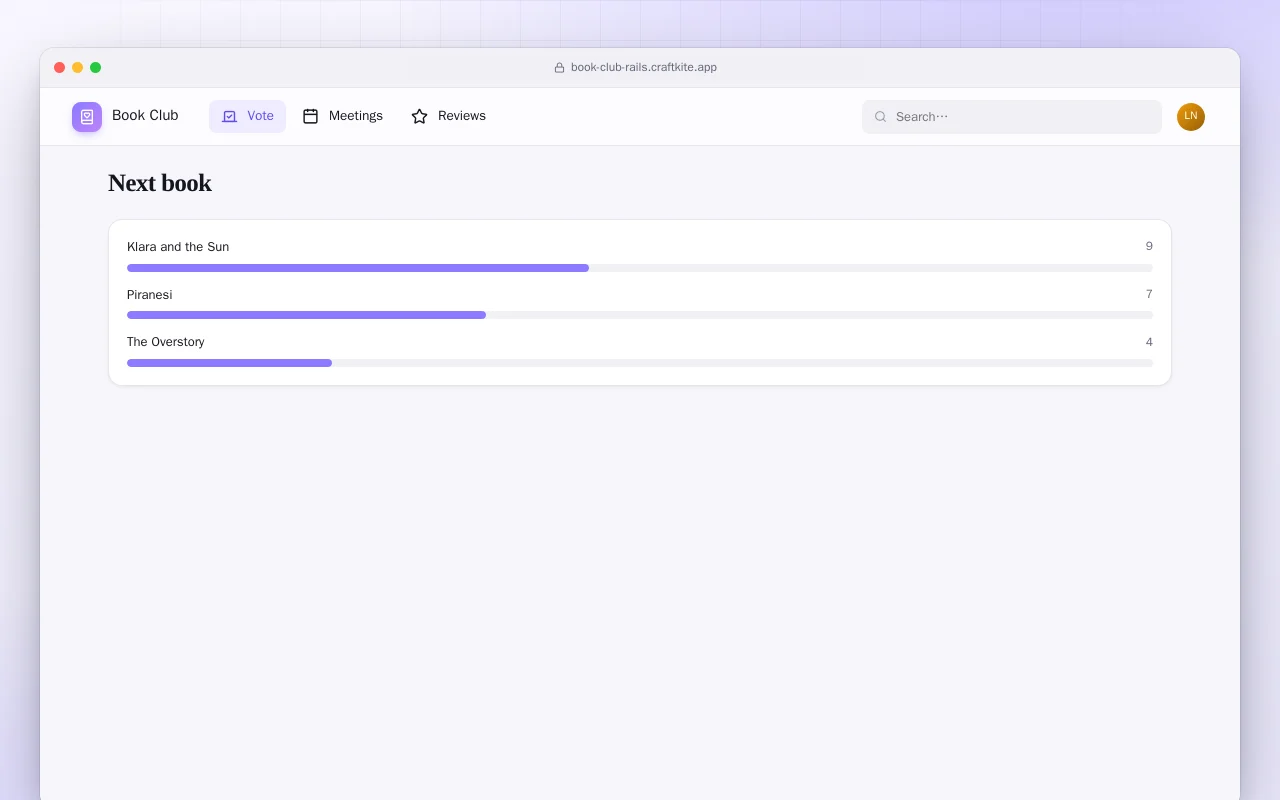The image size is (1280, 800).
Task: Click the Book Club logo icon
Action: coord(87,117)
